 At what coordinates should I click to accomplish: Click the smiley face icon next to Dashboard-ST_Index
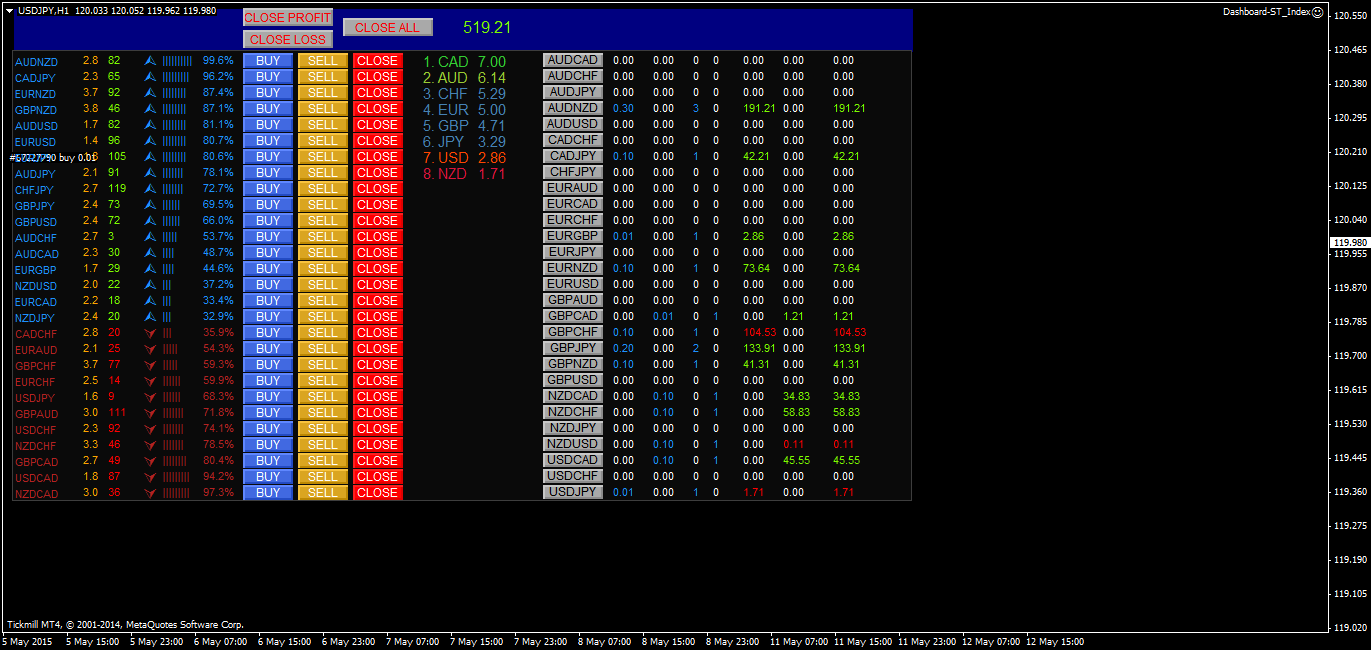click(x=1317, y=12)
